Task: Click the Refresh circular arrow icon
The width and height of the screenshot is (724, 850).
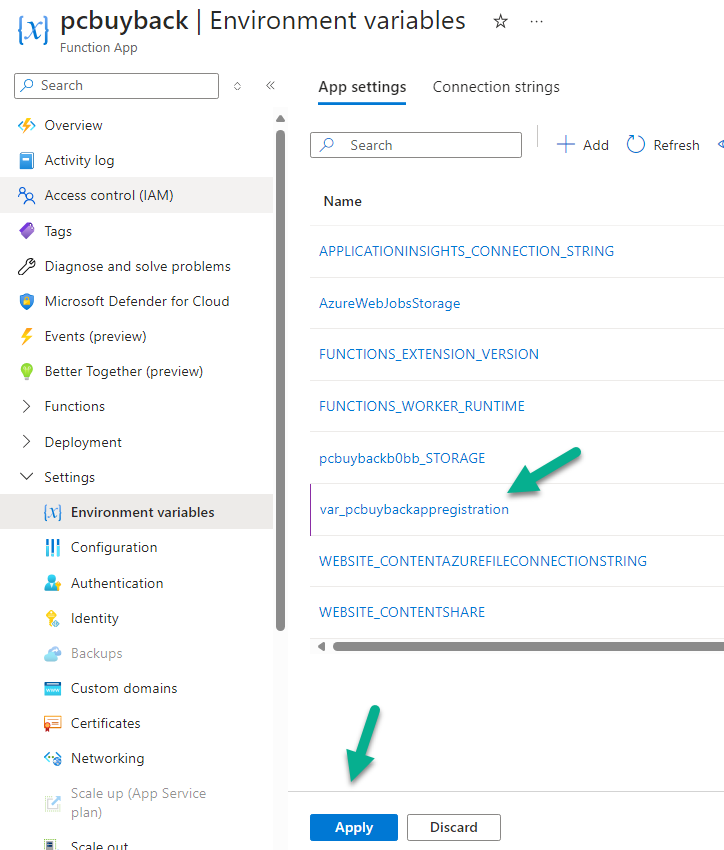Action: 636,145
